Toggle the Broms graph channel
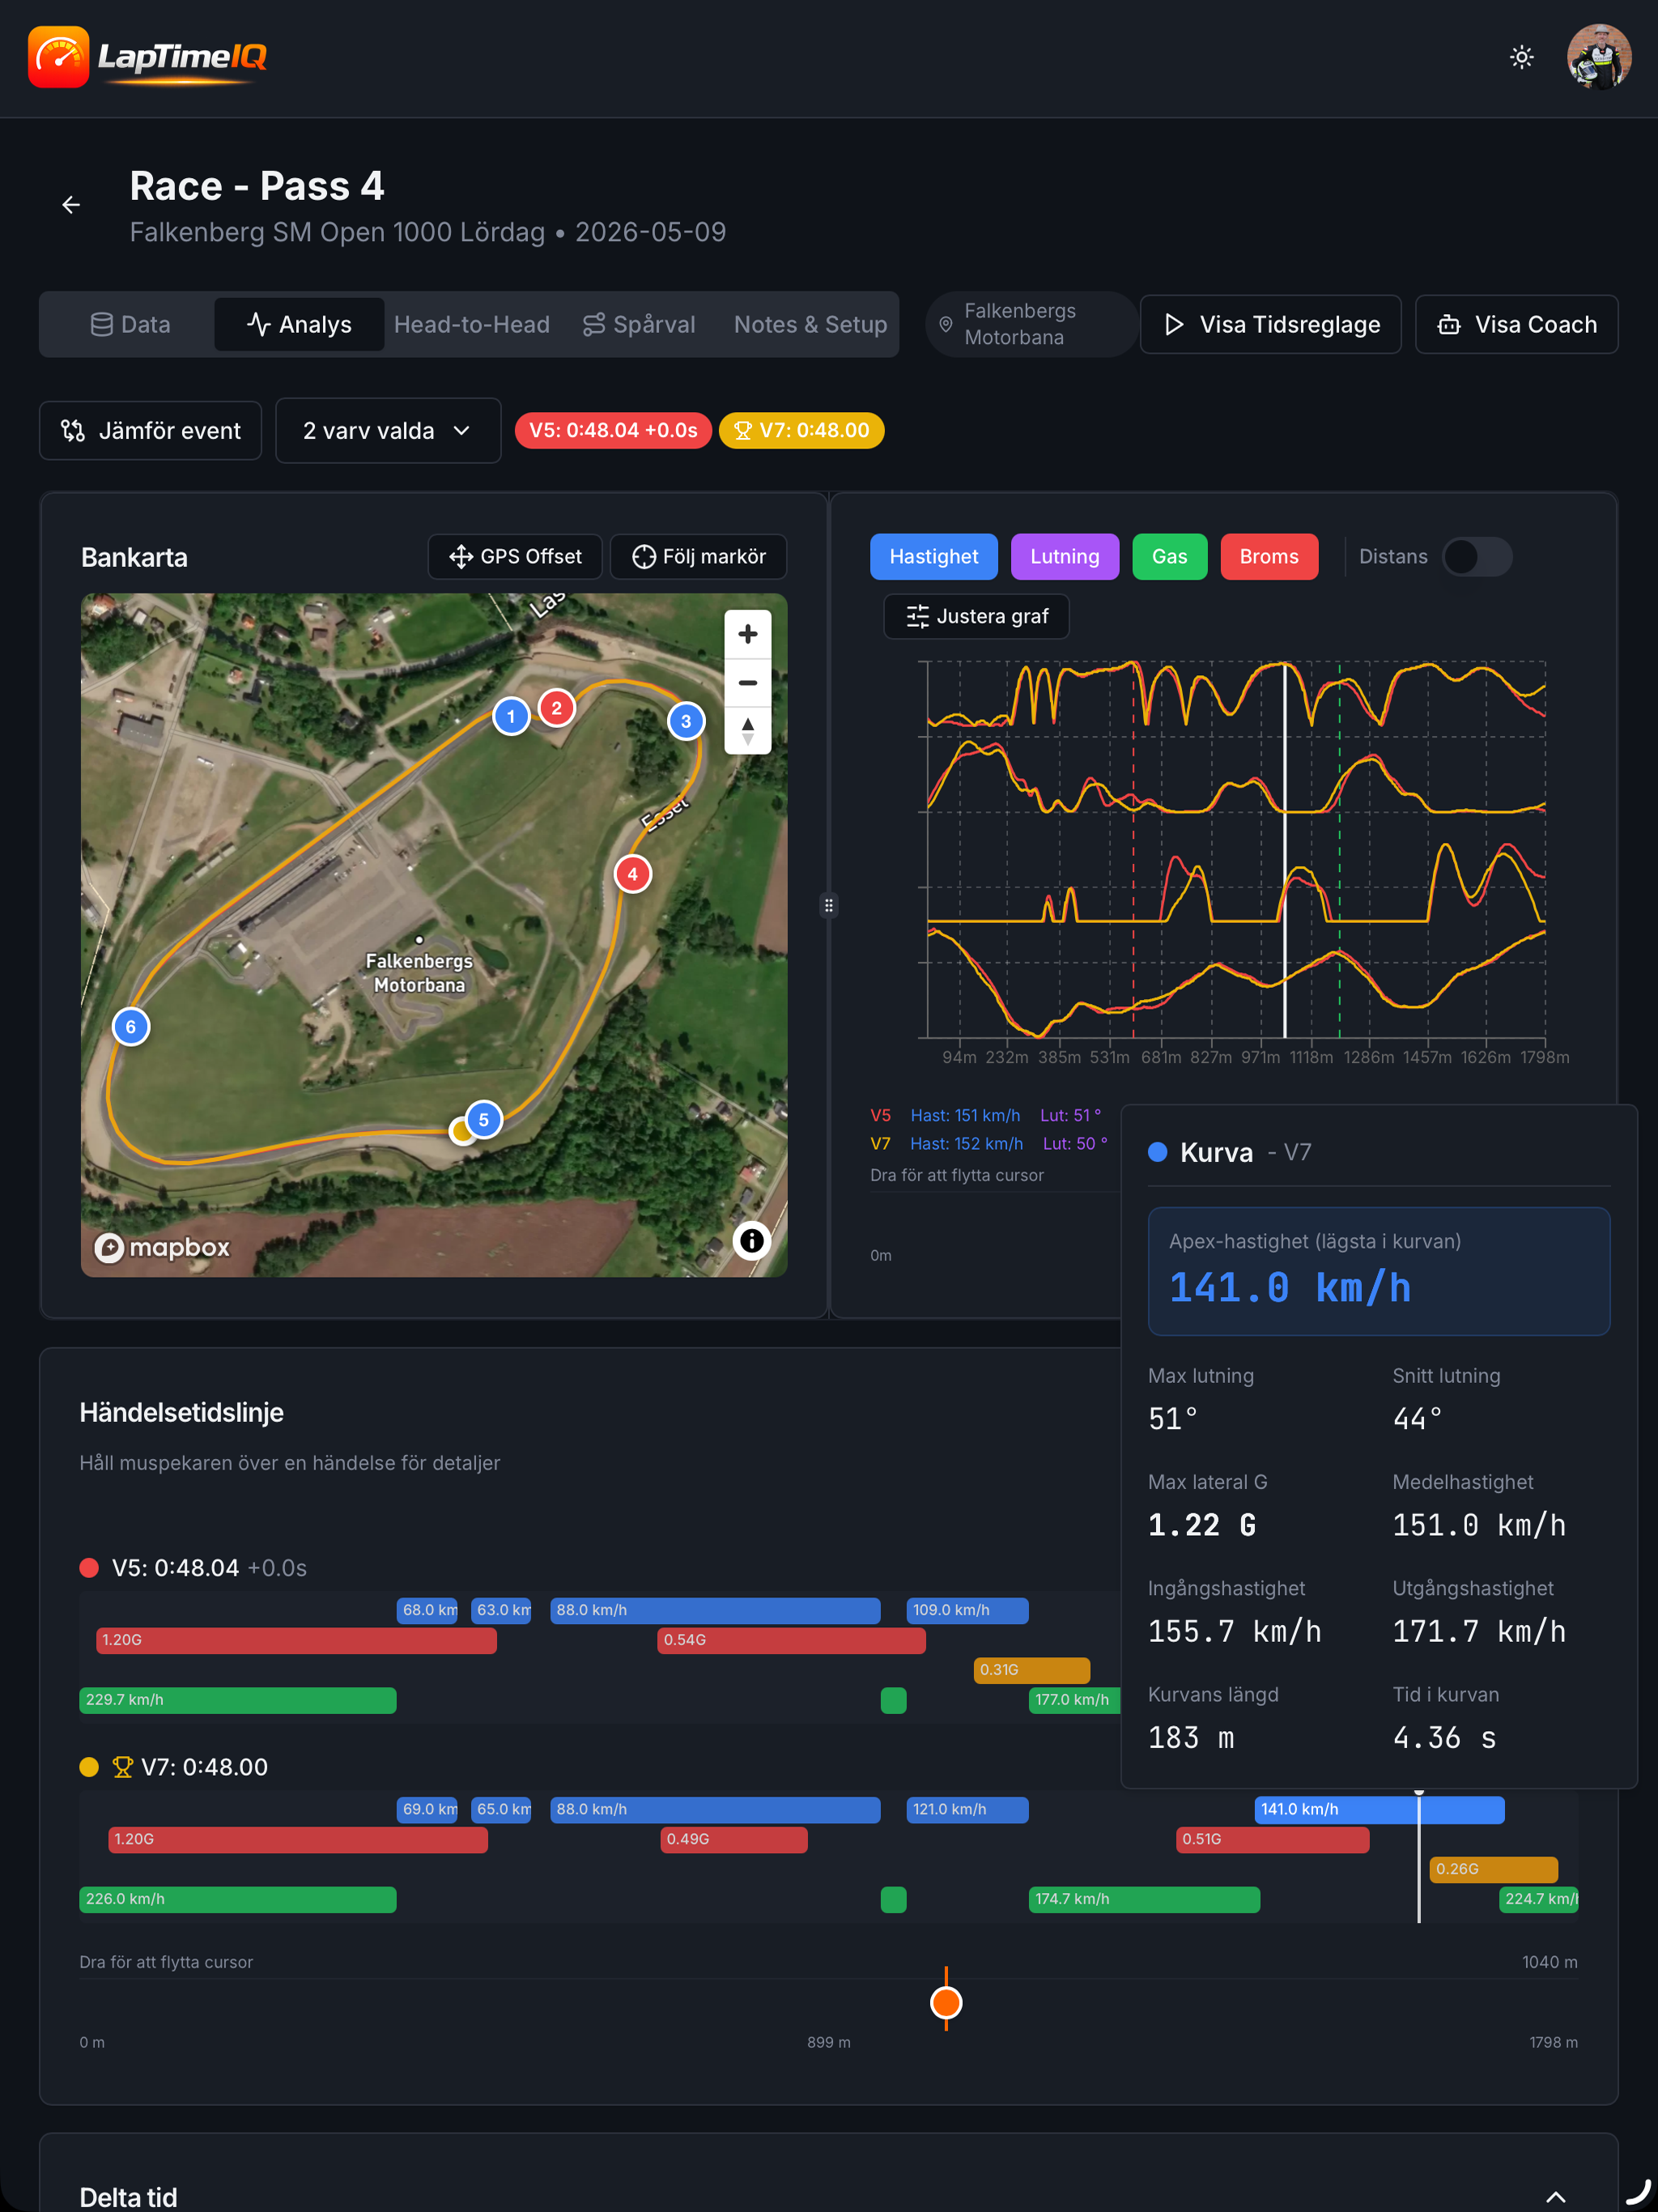This screenshot has height=2212, width=1658. 1269,557
